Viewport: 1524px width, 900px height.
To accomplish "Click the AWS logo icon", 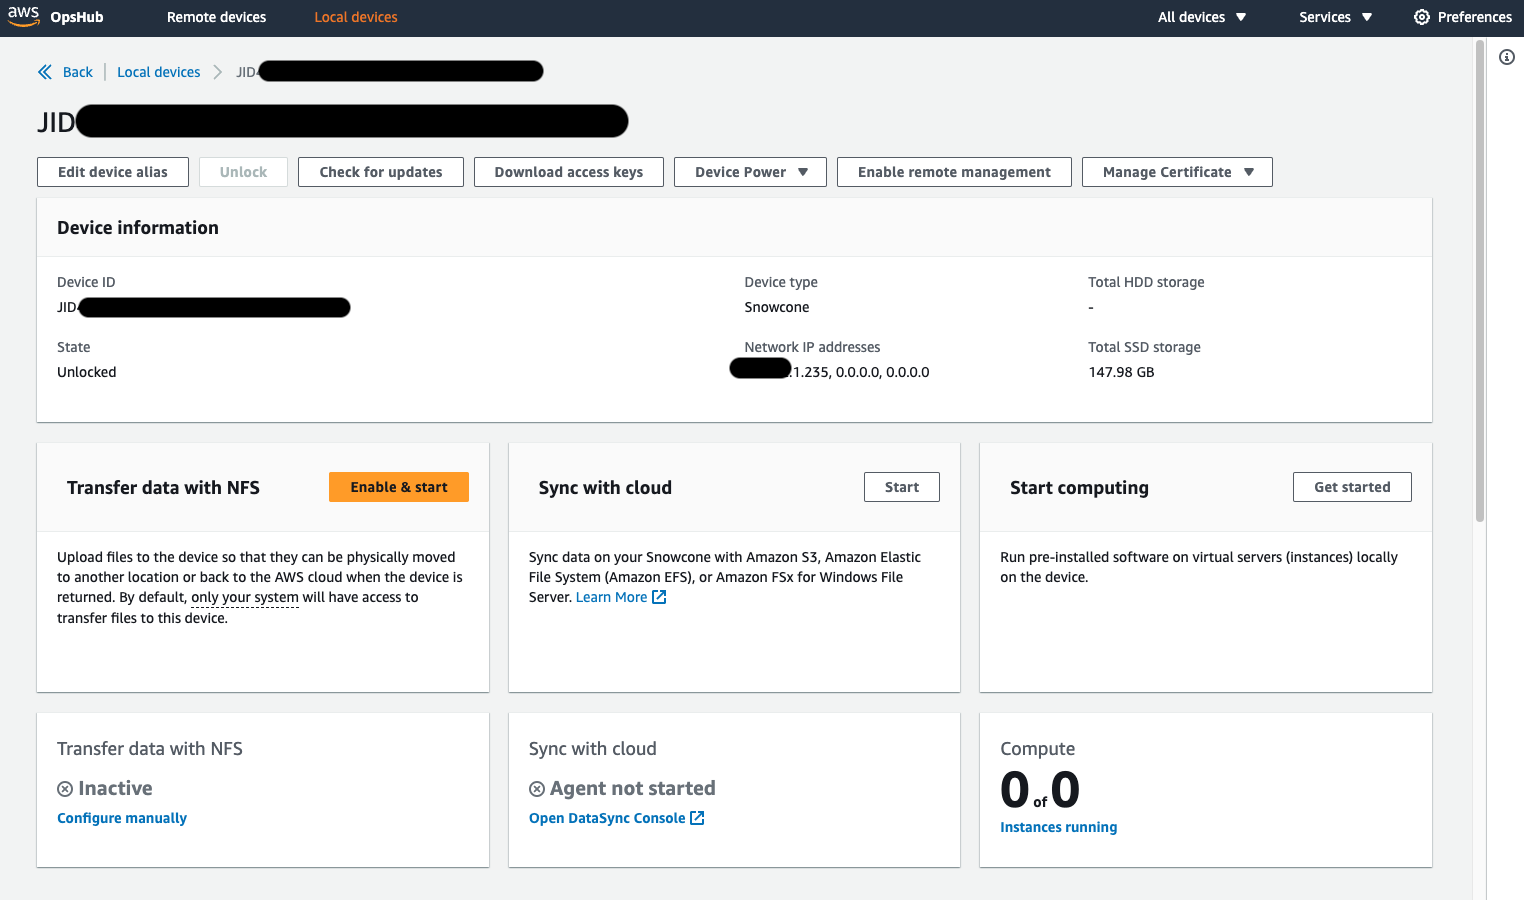I will coord(23,17).
